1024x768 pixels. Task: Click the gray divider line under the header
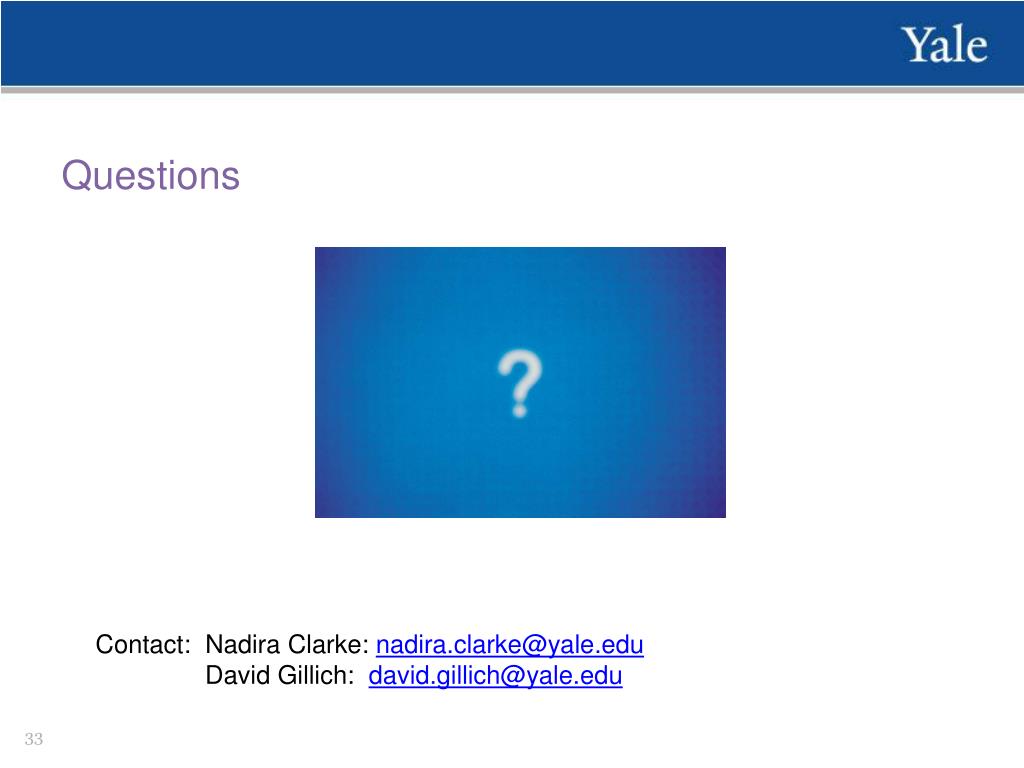512,89
